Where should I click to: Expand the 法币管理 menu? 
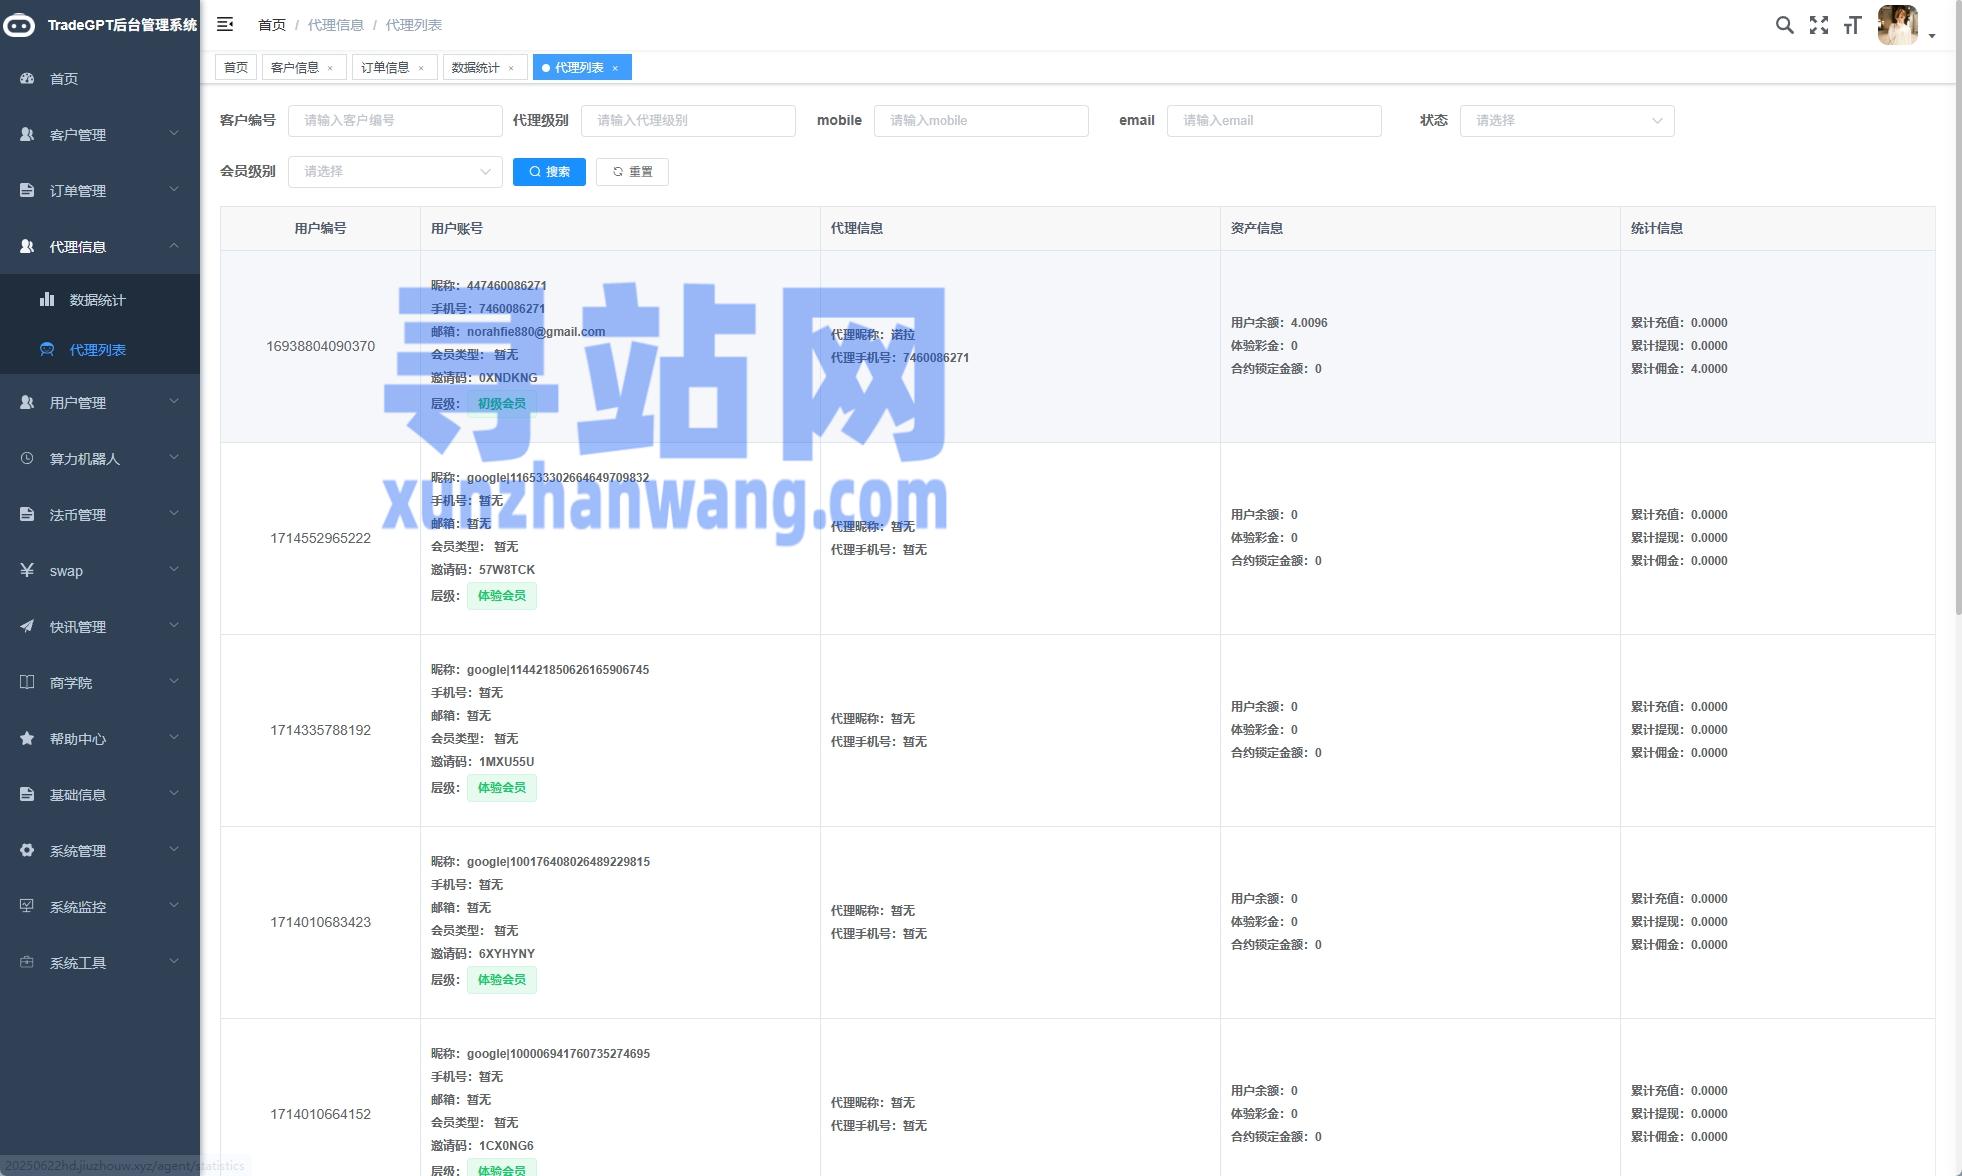(174, 513)
